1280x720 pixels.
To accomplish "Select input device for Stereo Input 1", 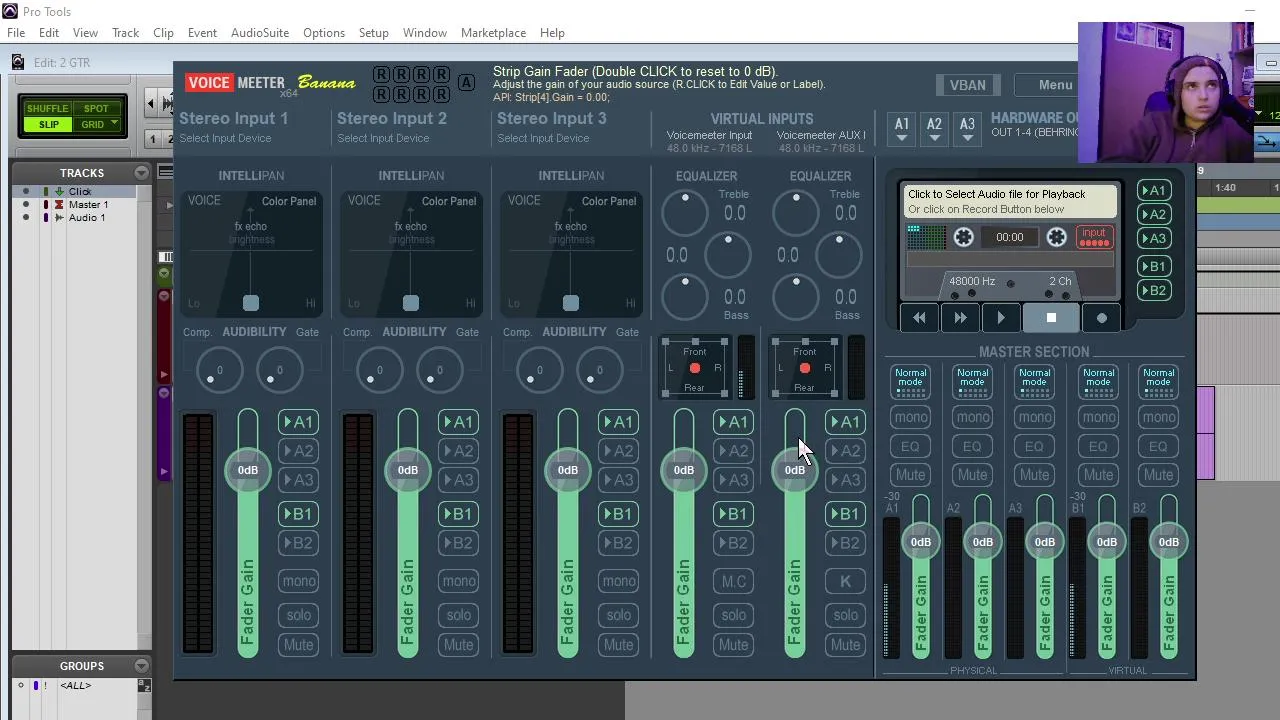I will tap(225, 138).
